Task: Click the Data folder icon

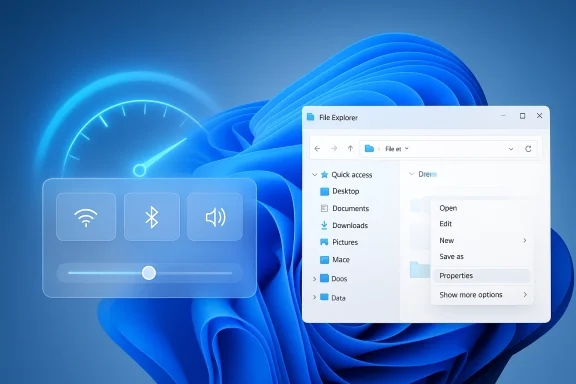Action: pyautogui.click(x=324, y=297)
